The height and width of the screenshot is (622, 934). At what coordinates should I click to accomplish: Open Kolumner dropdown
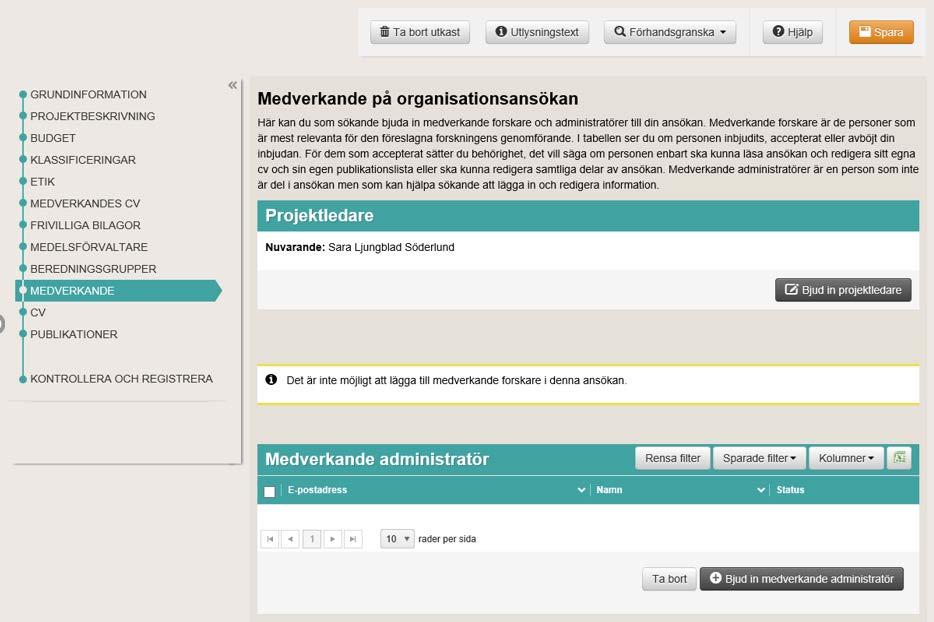pyautogui.click(x=846, y=458)
